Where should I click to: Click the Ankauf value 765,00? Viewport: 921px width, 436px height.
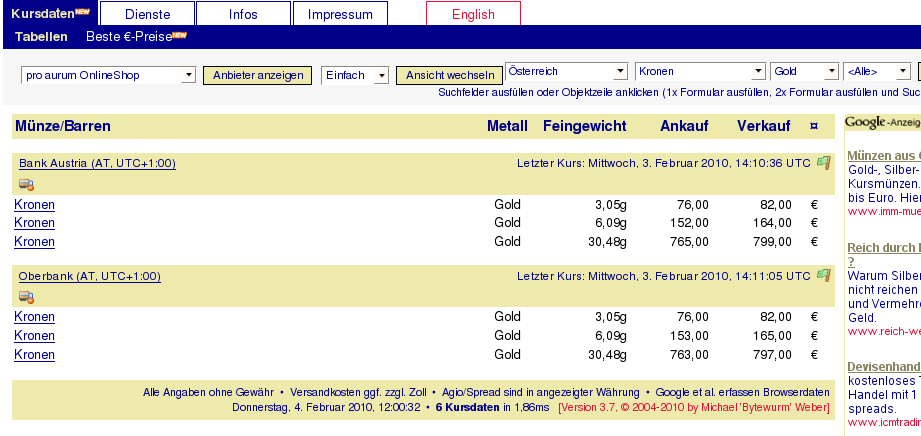pyautogui.click(x=690, y=242)
